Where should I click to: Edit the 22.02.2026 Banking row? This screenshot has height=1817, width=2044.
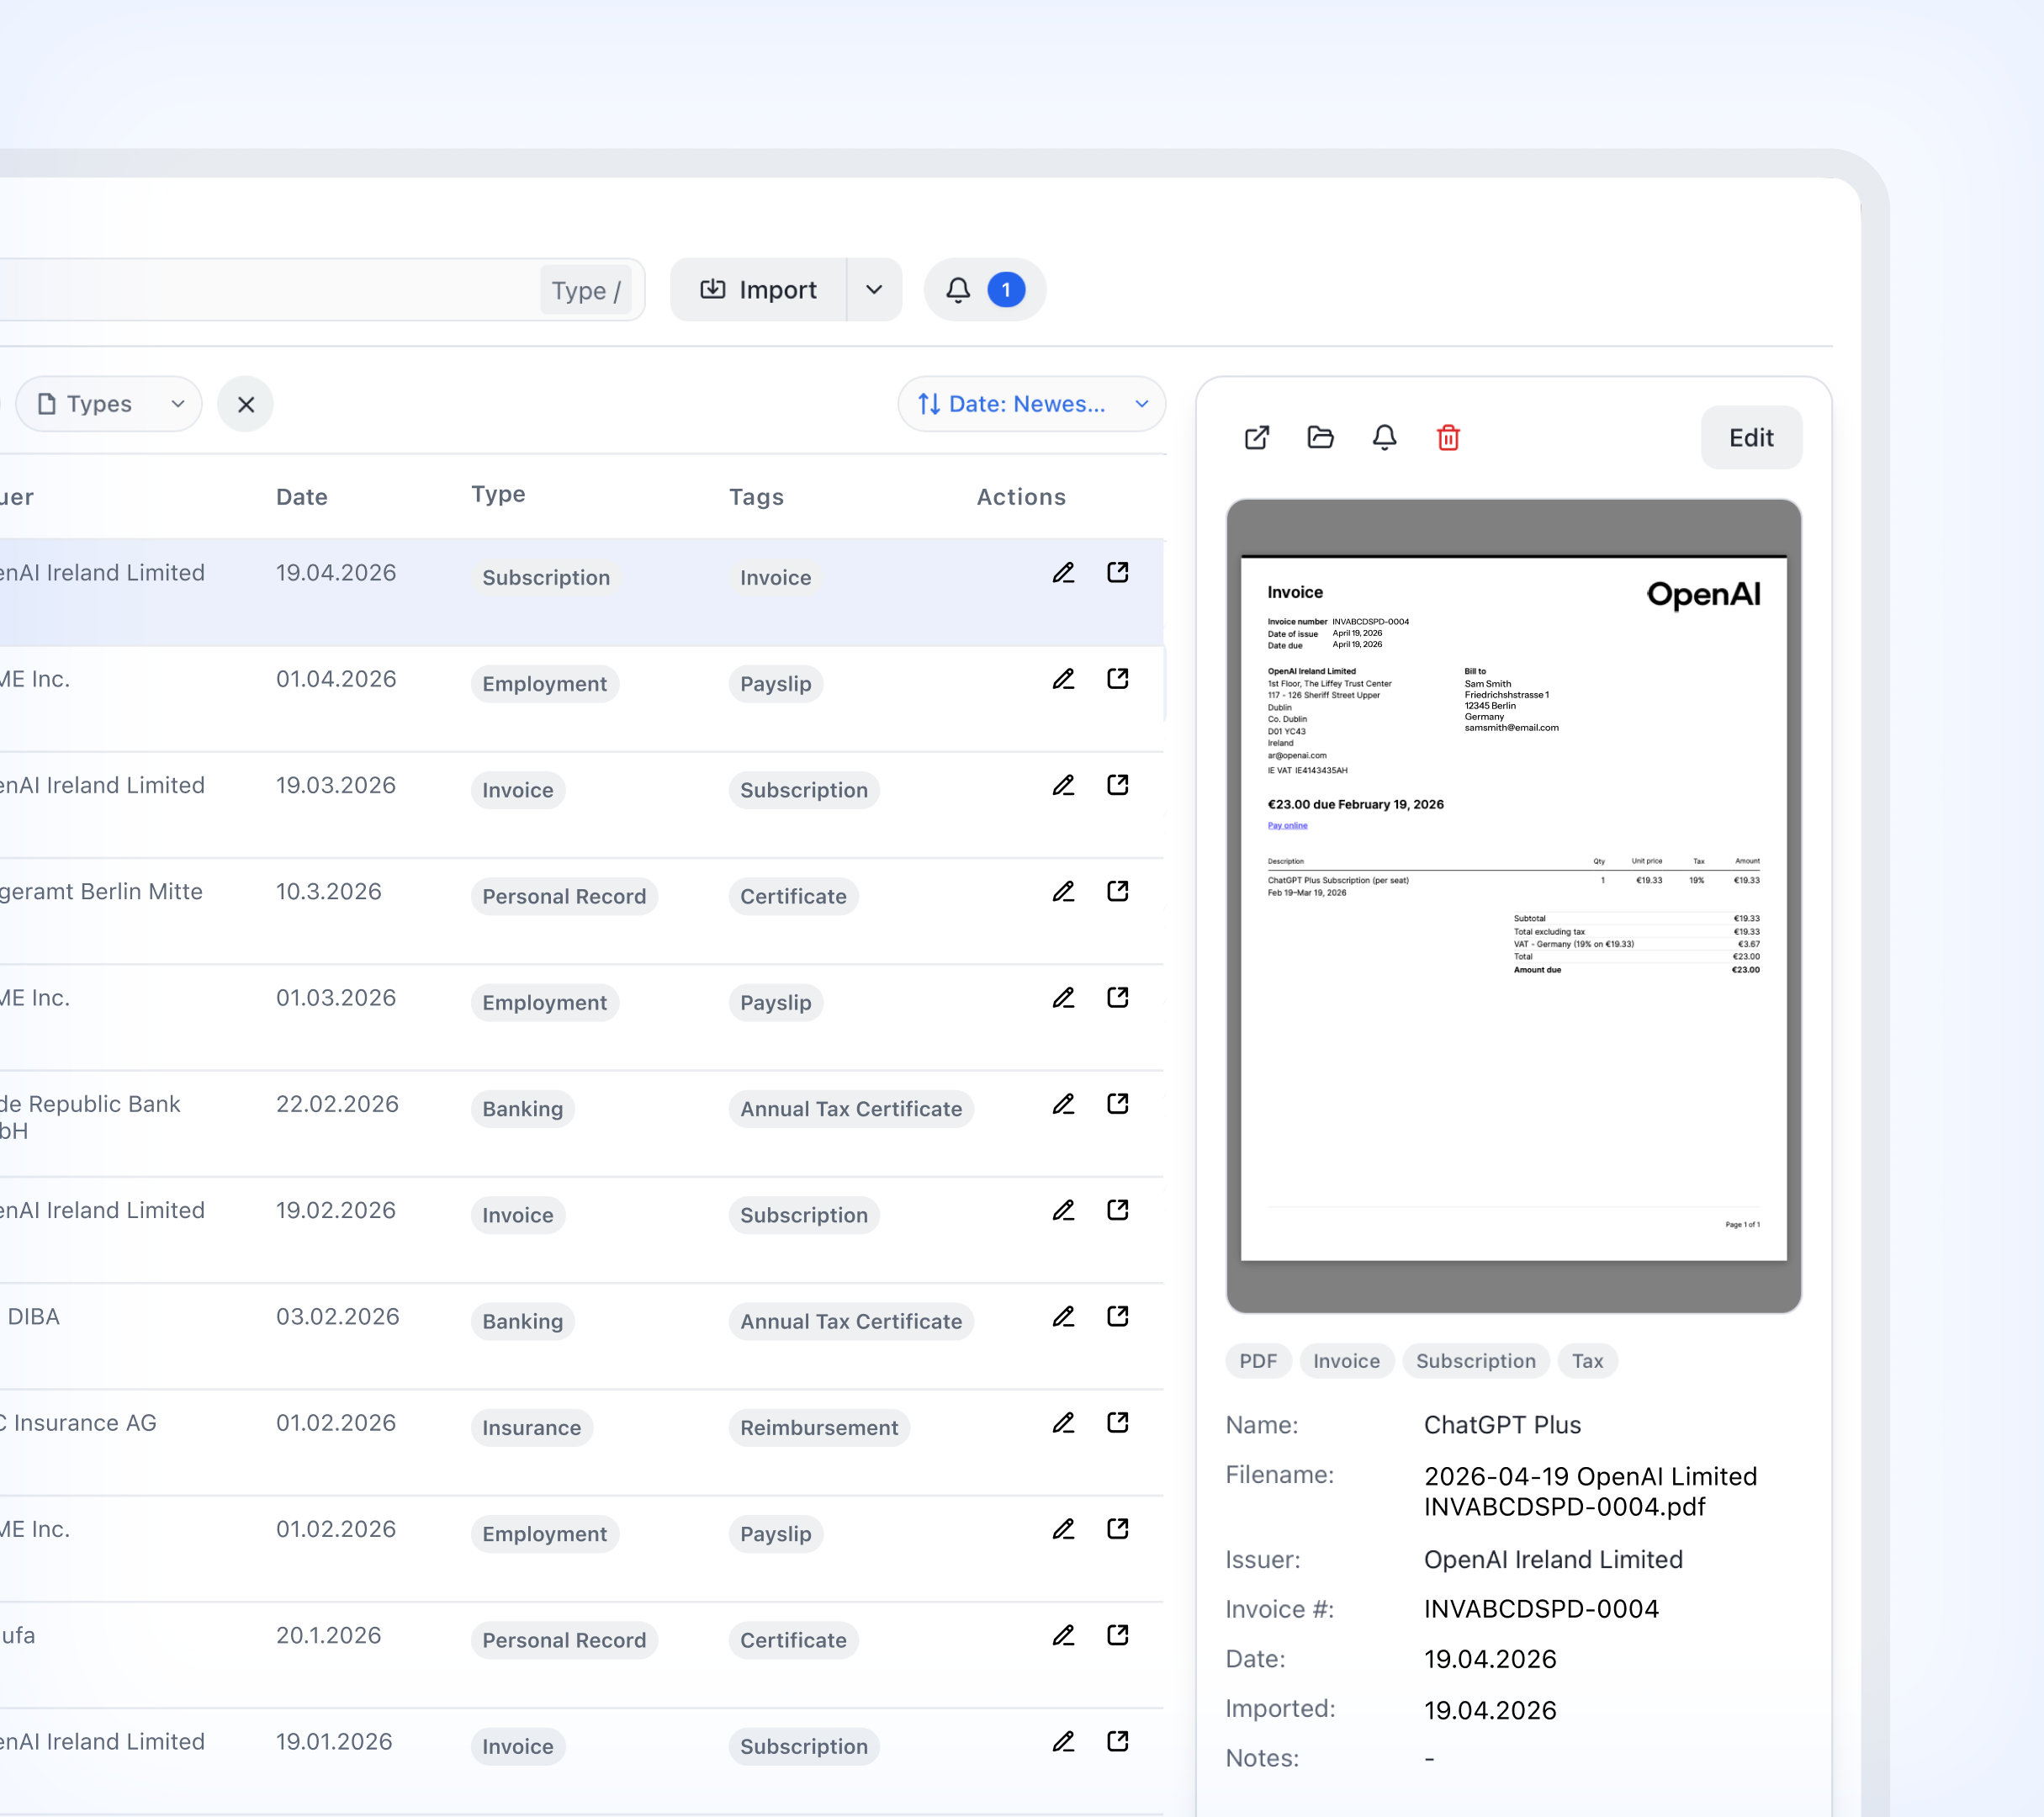pyautogui.click(x=1063, y=1104)
